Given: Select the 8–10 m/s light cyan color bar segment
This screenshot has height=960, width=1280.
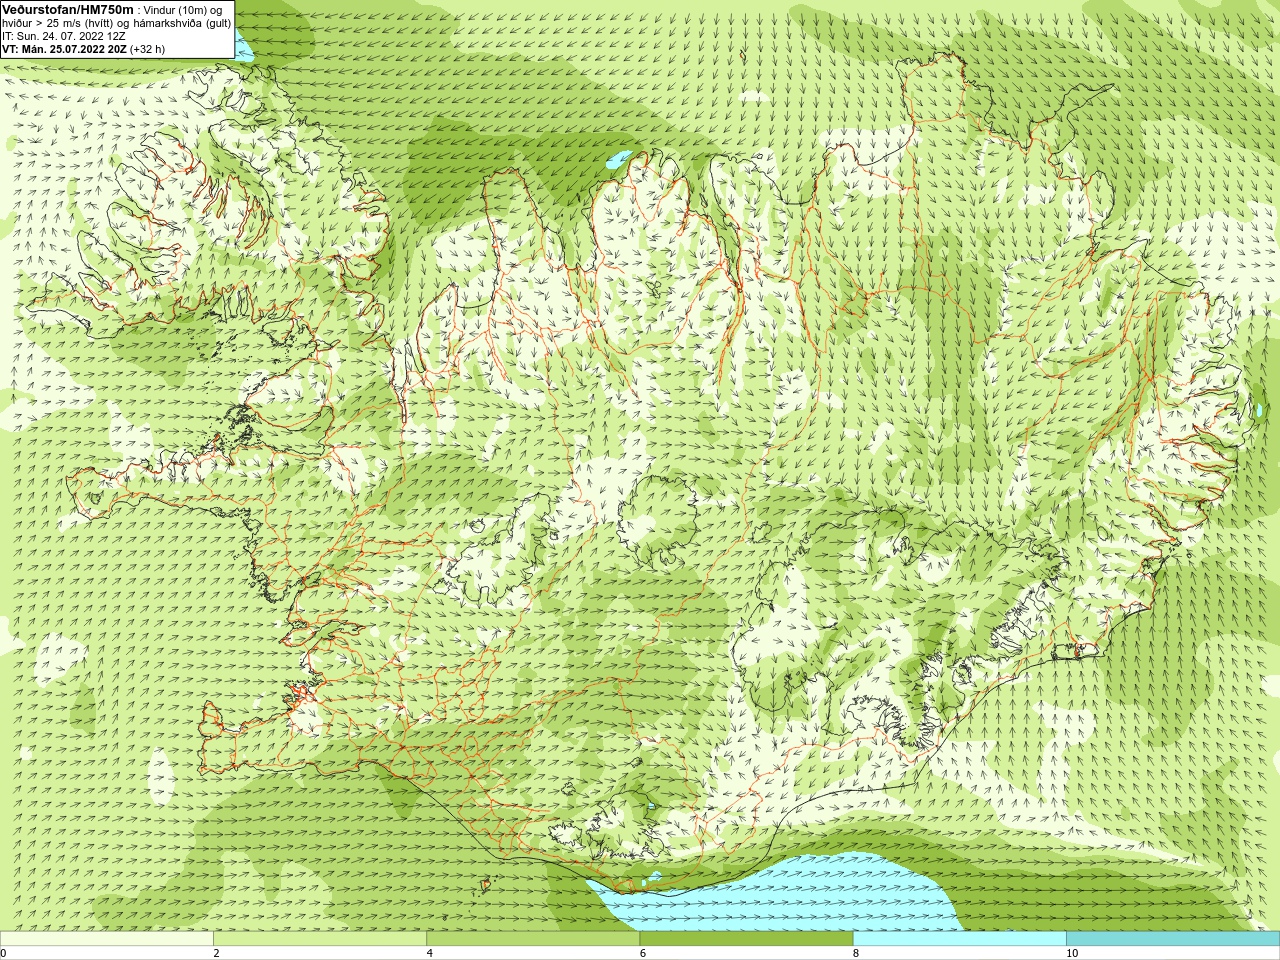Looking at the screenshot, I should (959, 939).
